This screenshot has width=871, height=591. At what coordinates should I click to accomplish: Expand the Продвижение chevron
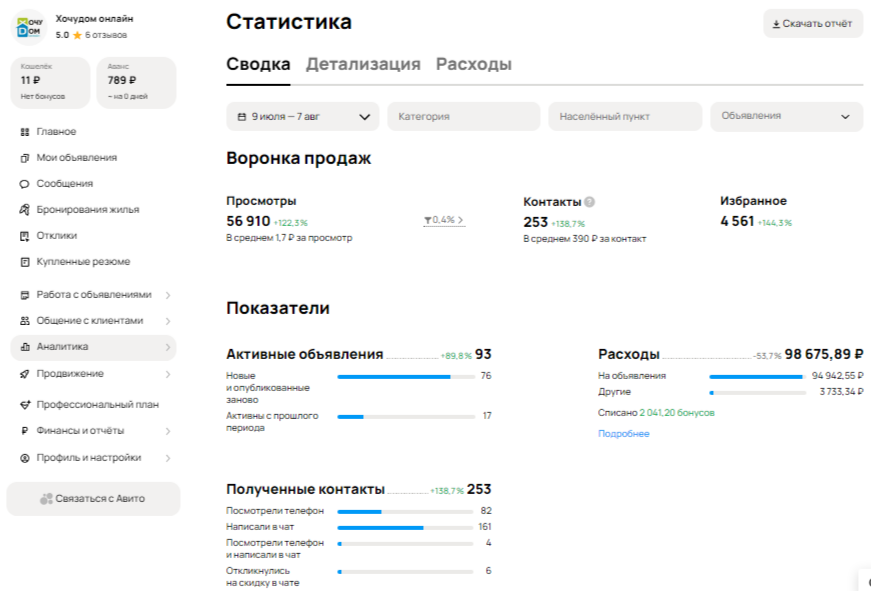pyautogui.click(x=168, y=374)
